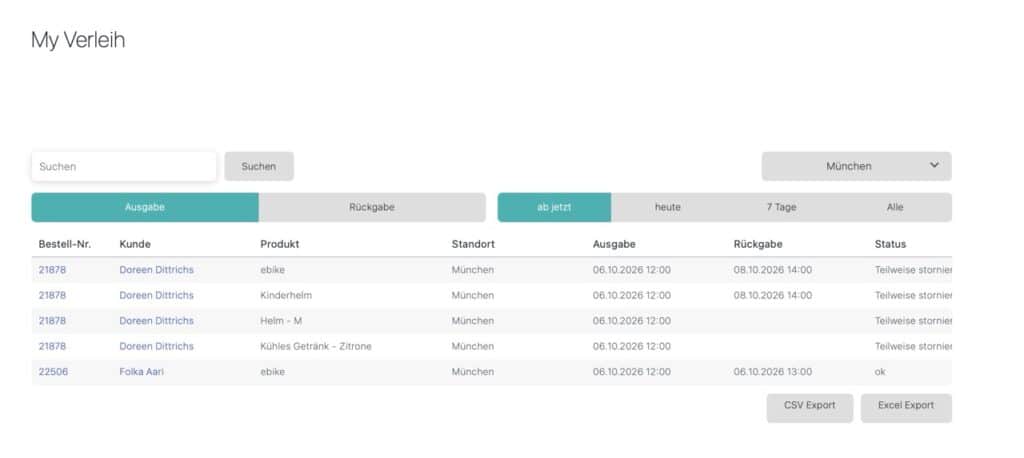Click the CSV Export button
Screen dimensions: 1024x458
click(810, 408)
